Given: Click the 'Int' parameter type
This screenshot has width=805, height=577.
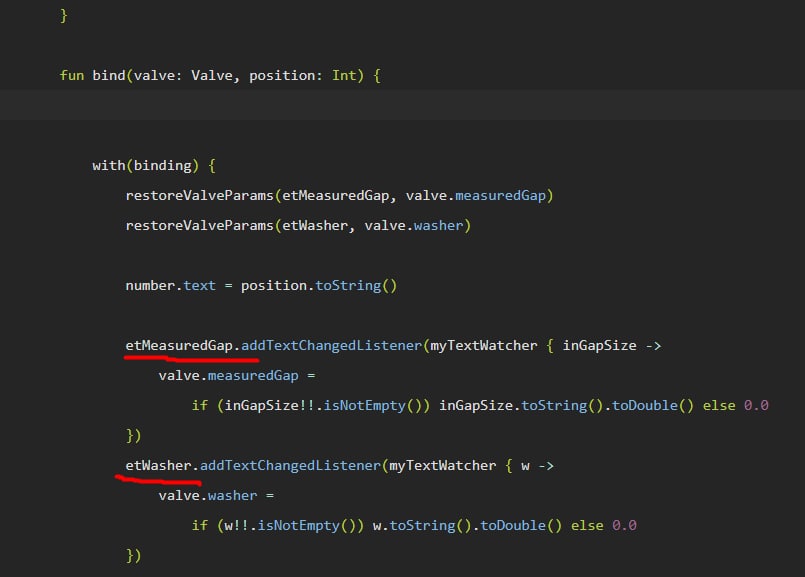Looking at the screenshot, I should click(x=344, y=75).
